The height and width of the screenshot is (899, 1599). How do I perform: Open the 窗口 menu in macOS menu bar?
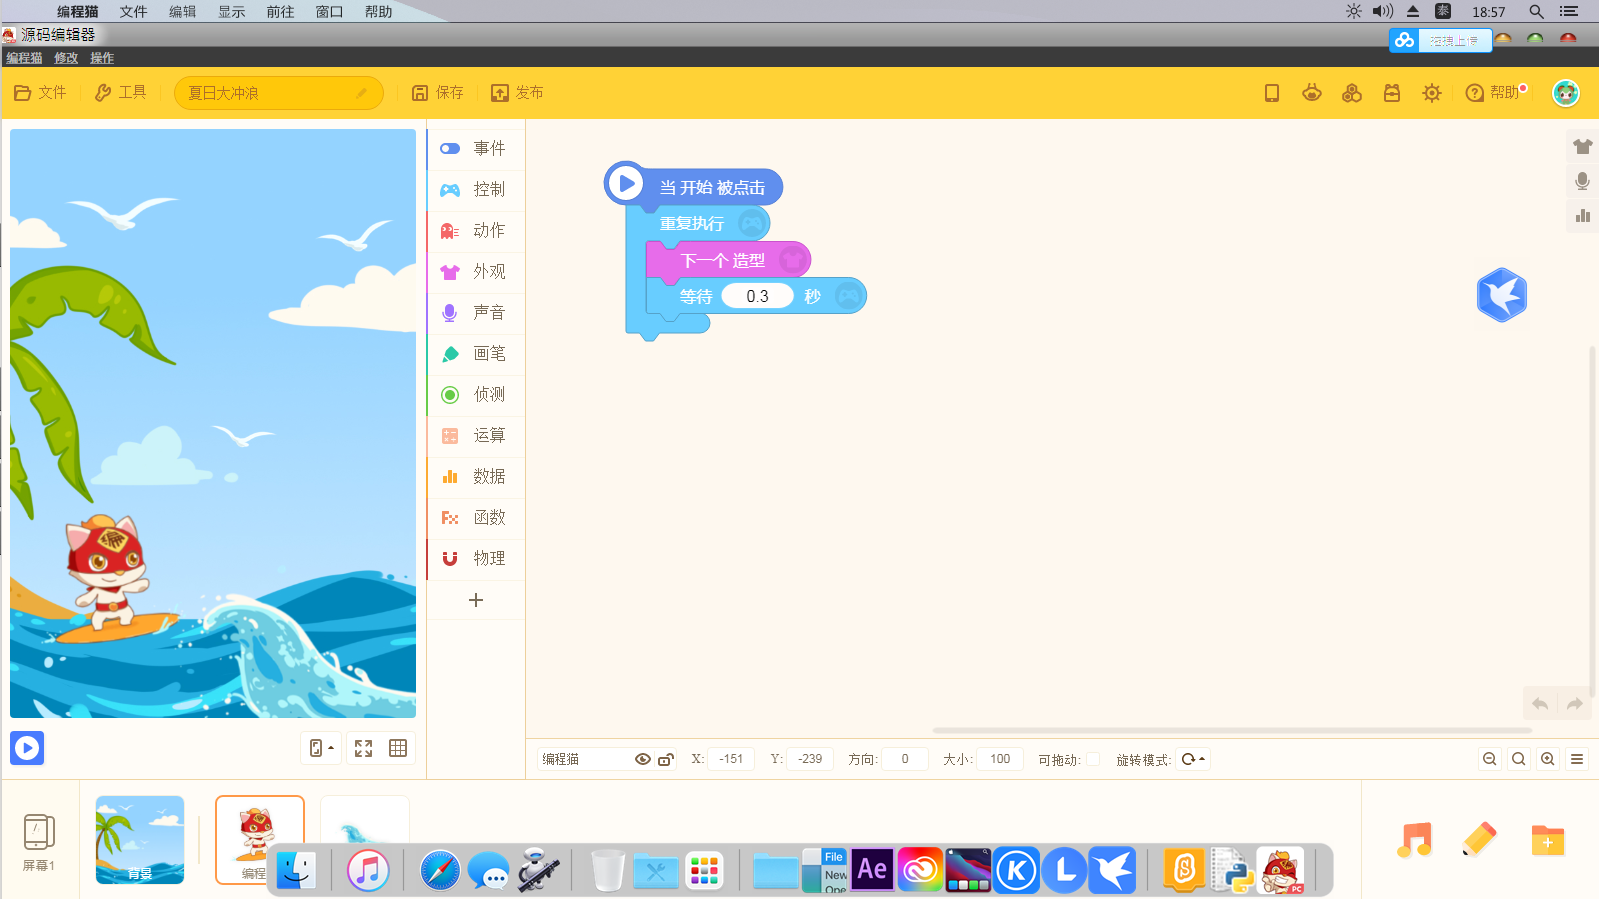coord(329,12)
